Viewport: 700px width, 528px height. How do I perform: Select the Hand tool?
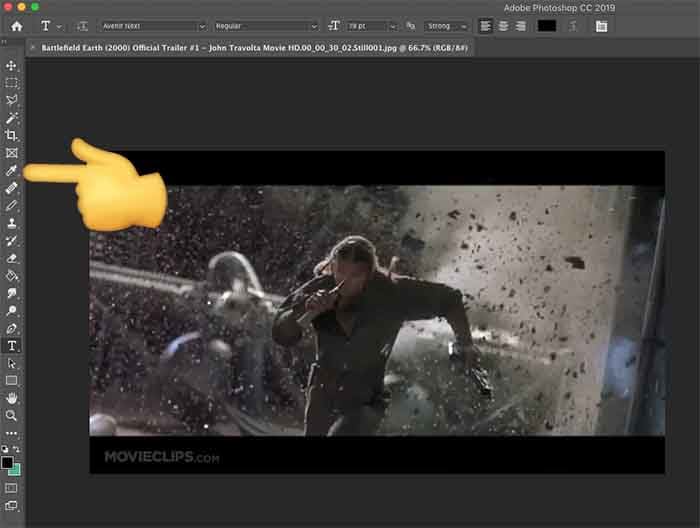point(12,397)
